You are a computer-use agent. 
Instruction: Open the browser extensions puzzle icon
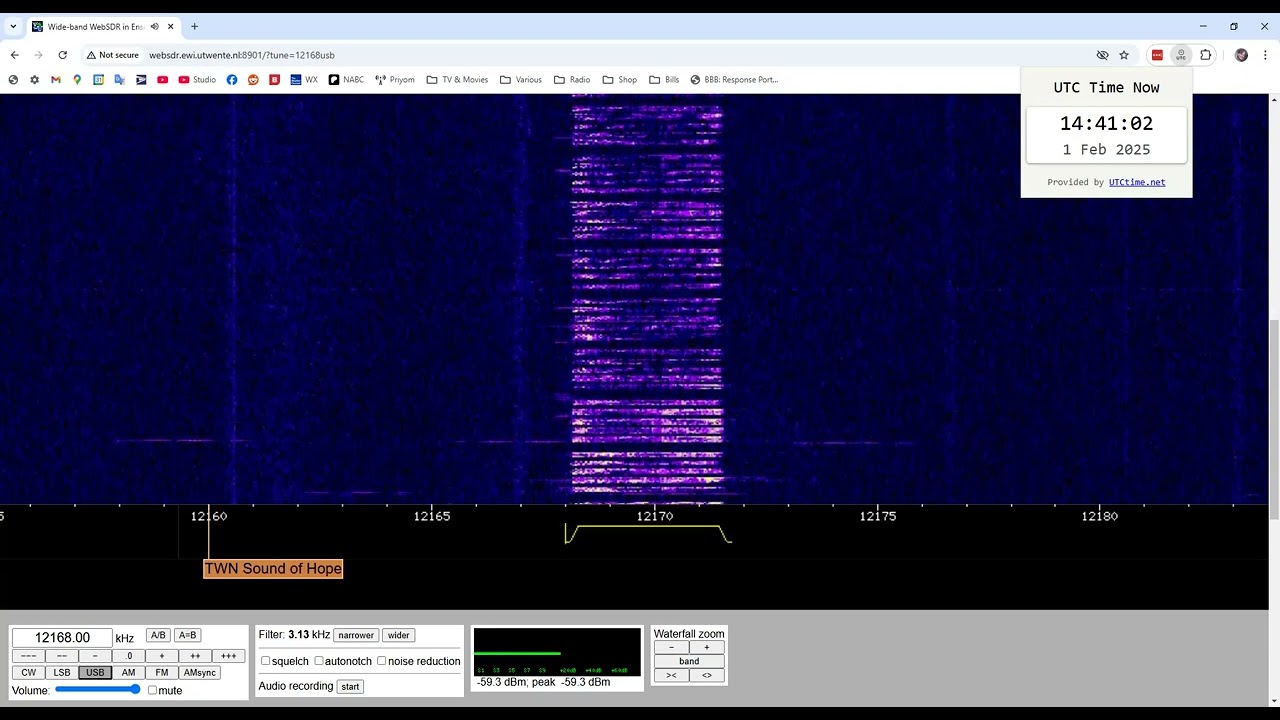[1205, 55]
